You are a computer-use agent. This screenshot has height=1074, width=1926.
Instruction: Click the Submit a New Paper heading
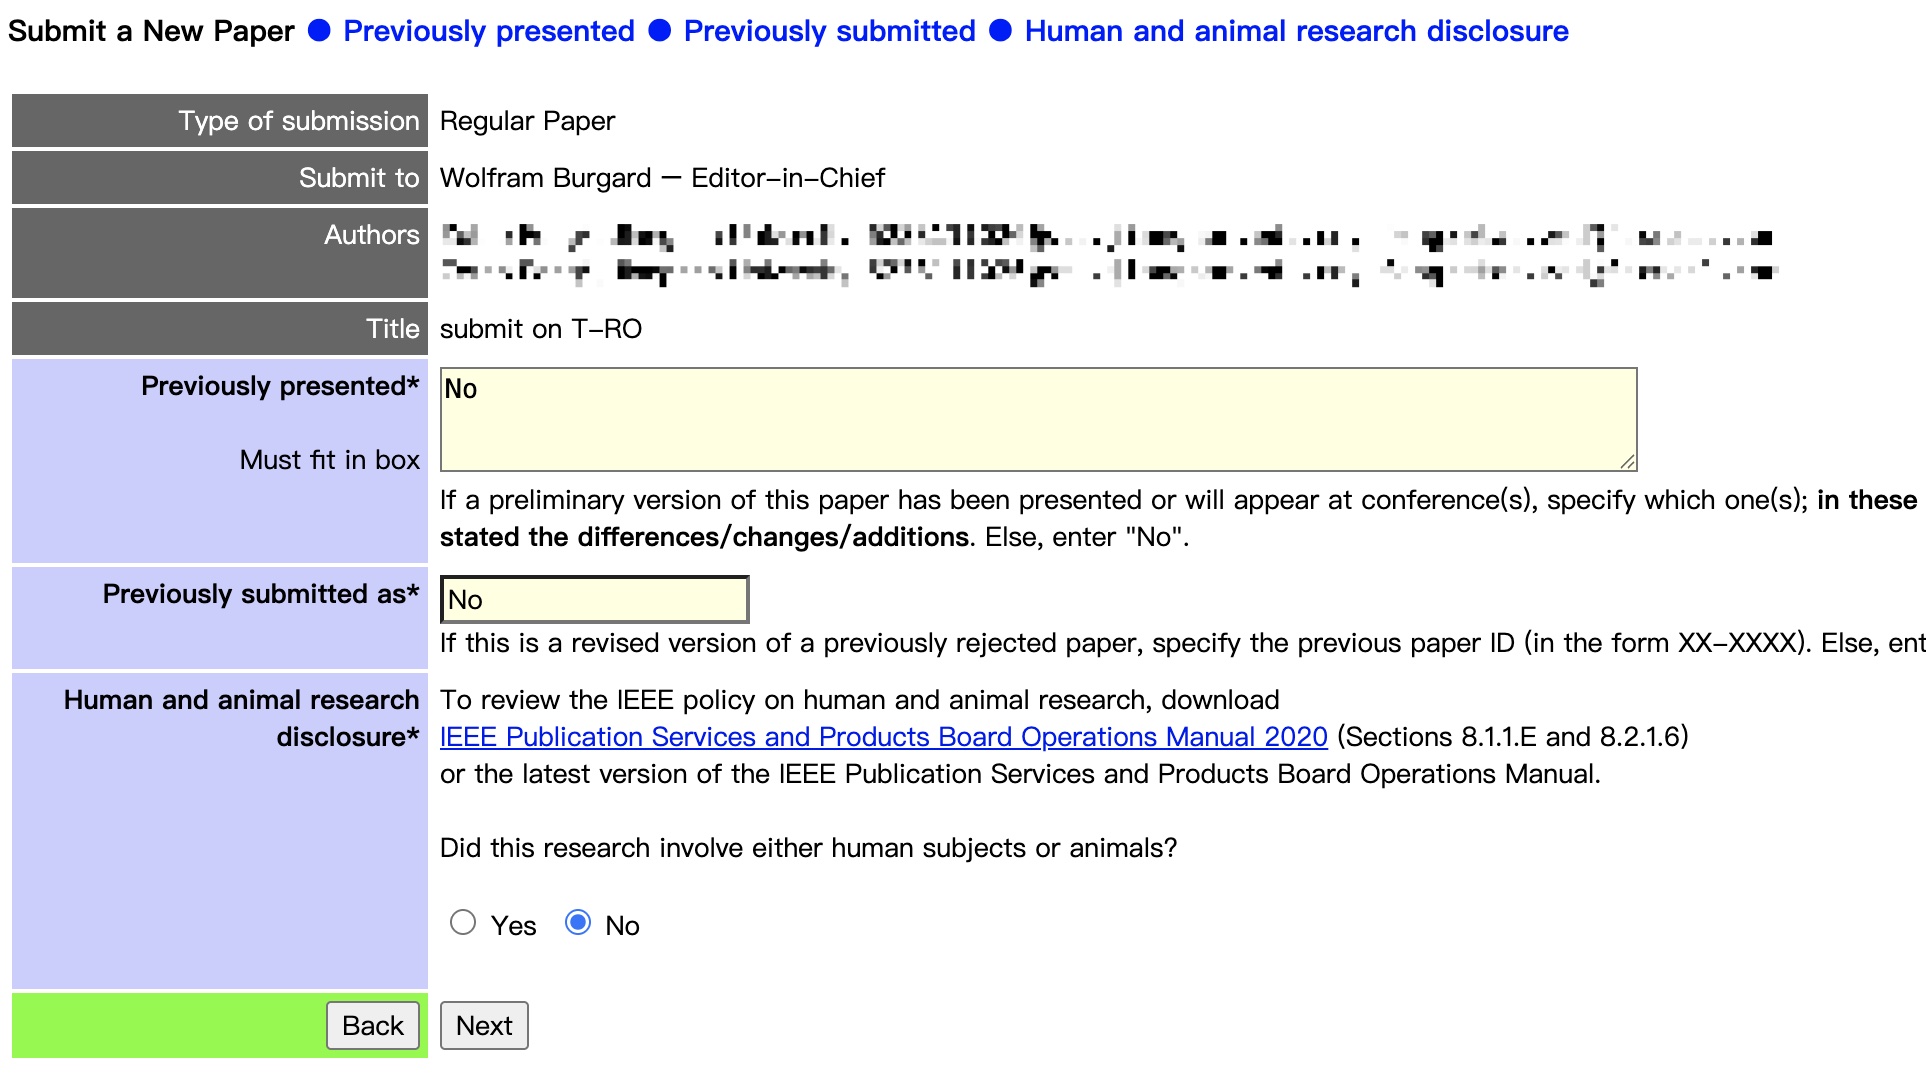[x=151, y=31]
